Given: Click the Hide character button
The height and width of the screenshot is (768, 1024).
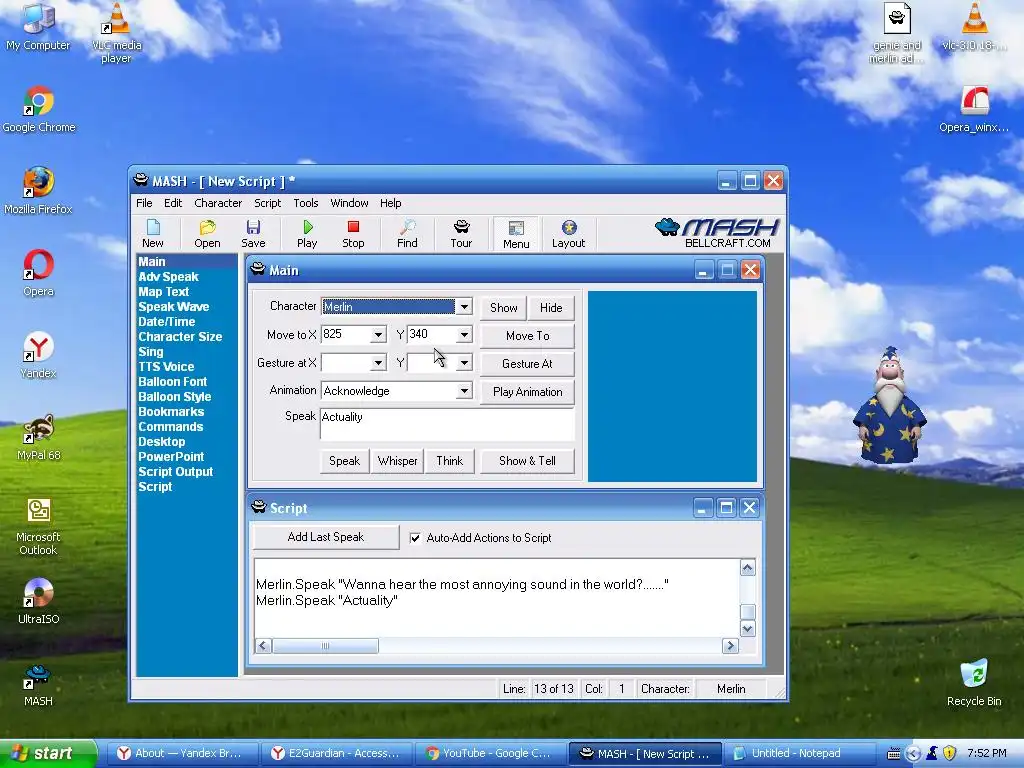Looking at the screenshot, I should [551, 308].
